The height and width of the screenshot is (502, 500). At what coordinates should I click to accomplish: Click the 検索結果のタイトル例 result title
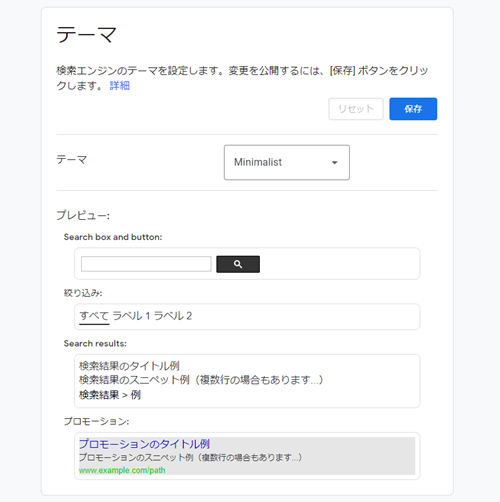pos(129,366)
